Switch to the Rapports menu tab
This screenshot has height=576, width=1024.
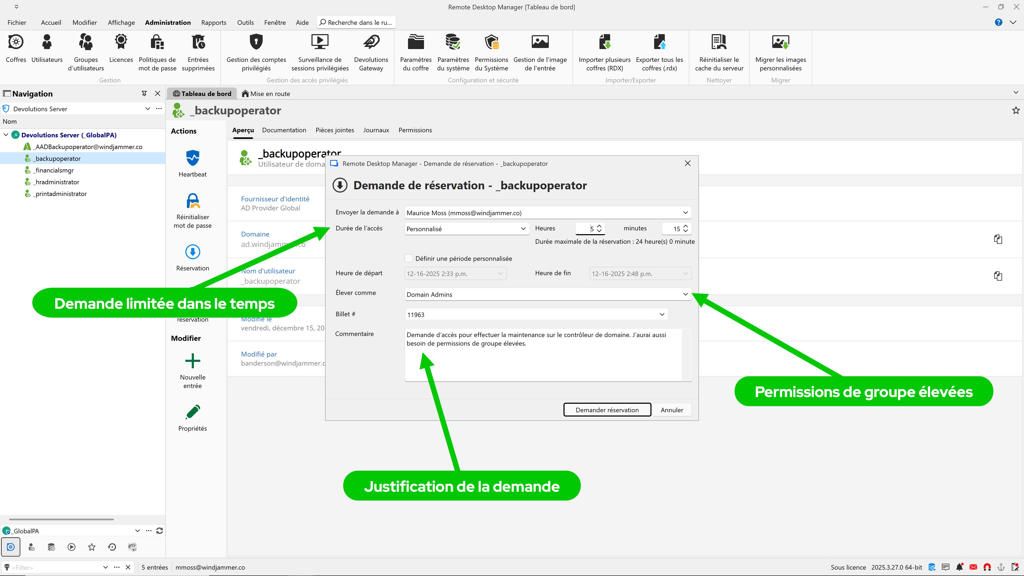pos(213,22)
